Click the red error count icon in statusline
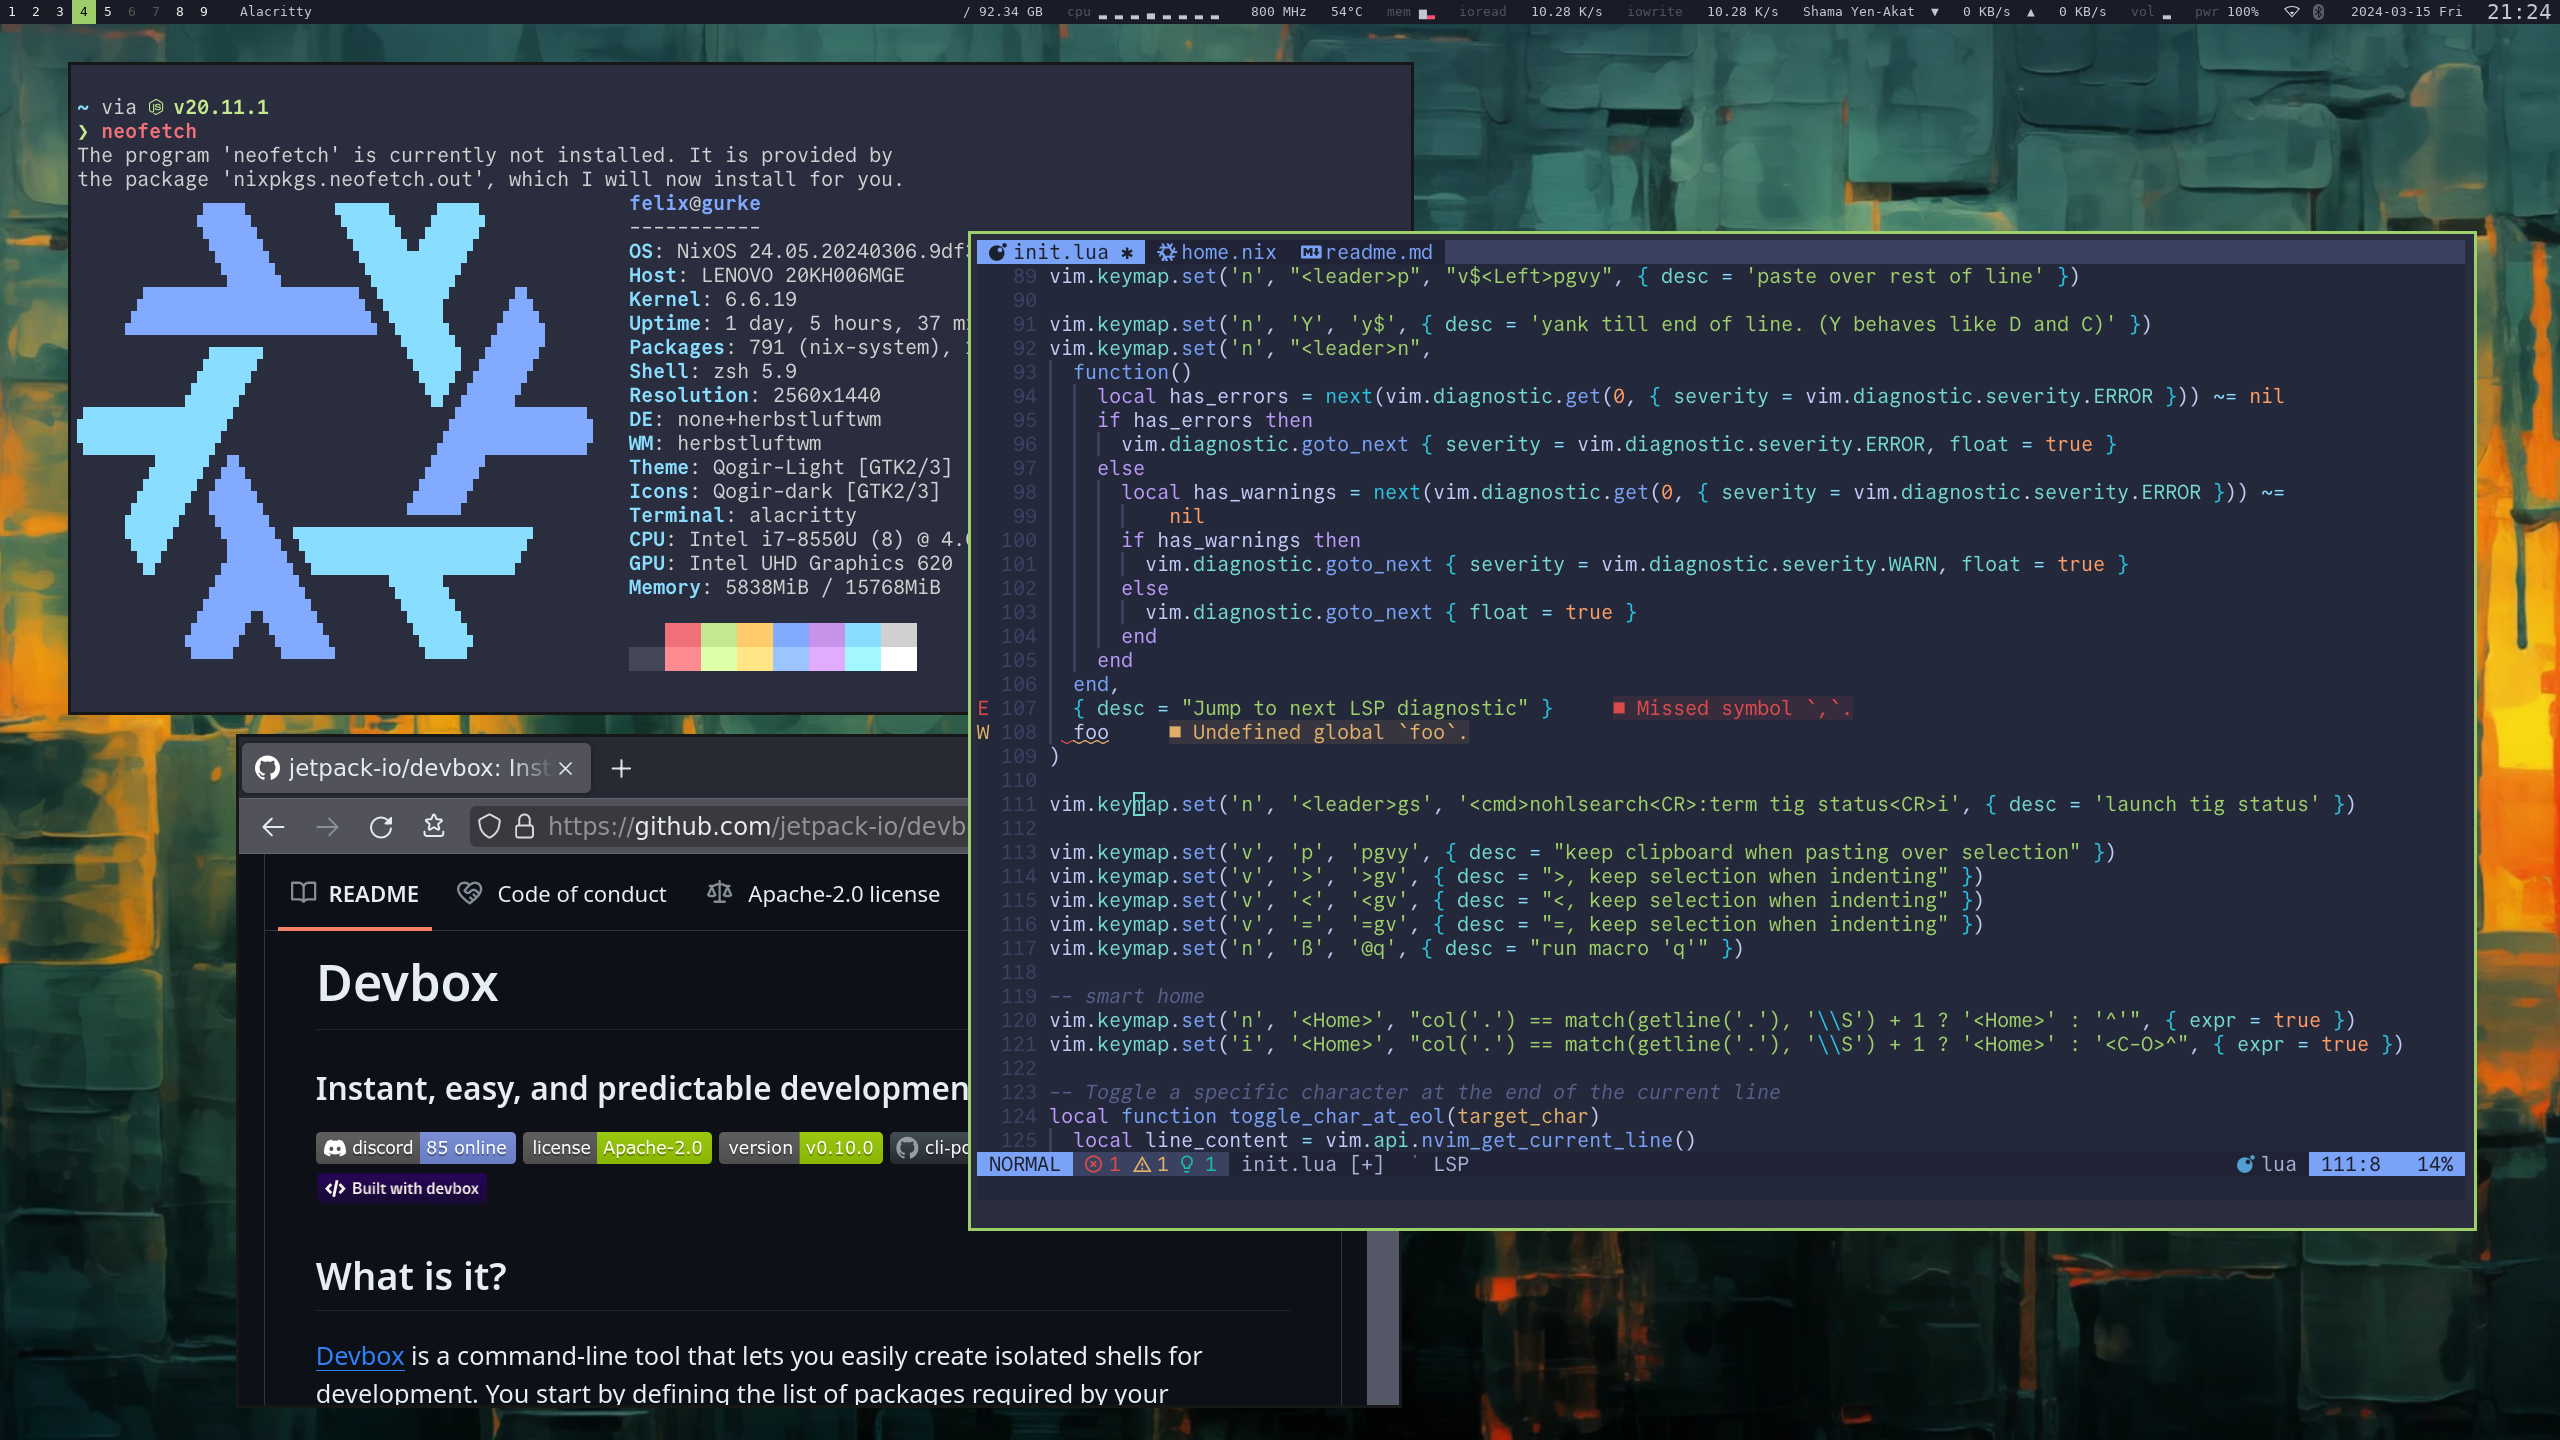 (x=1103, y=1164)
